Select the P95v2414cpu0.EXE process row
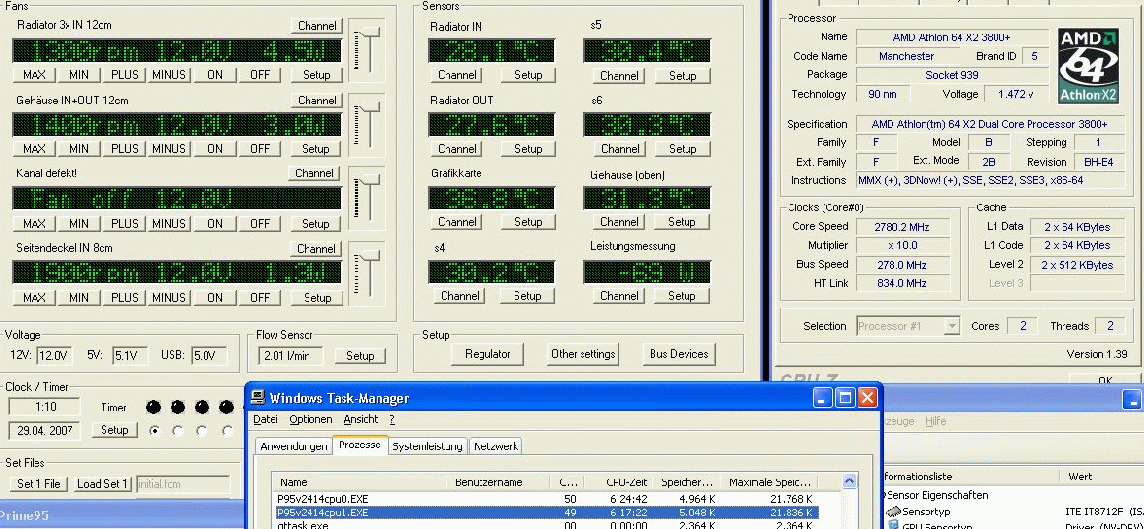The width and height of the screenshot is (1144, 529). click(x=546, y=499)
